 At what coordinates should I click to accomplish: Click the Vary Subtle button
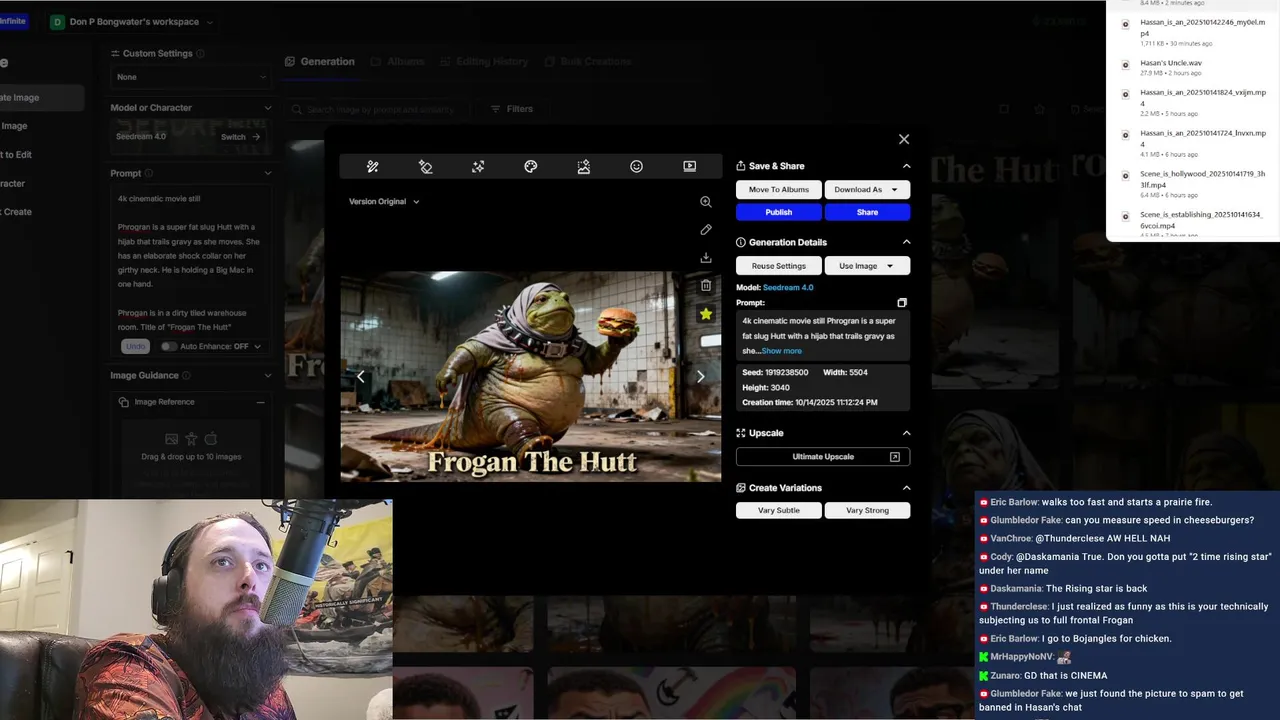pyautogui.click(x=779, y=510)
